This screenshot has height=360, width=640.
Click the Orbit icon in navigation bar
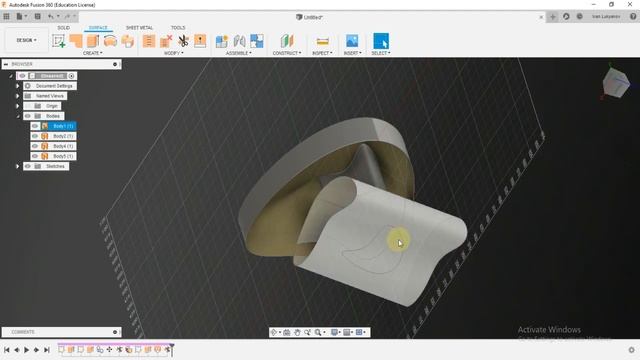point(274,333)
